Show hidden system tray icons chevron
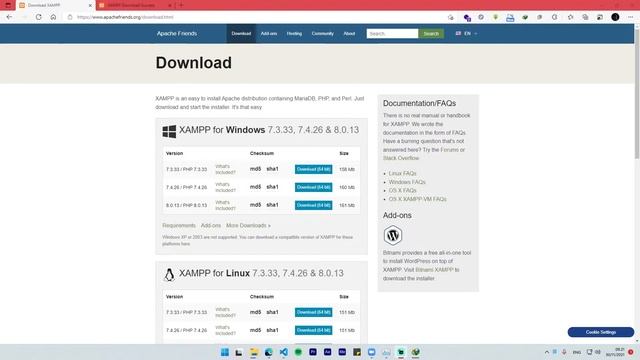 (x=547, y=352)
